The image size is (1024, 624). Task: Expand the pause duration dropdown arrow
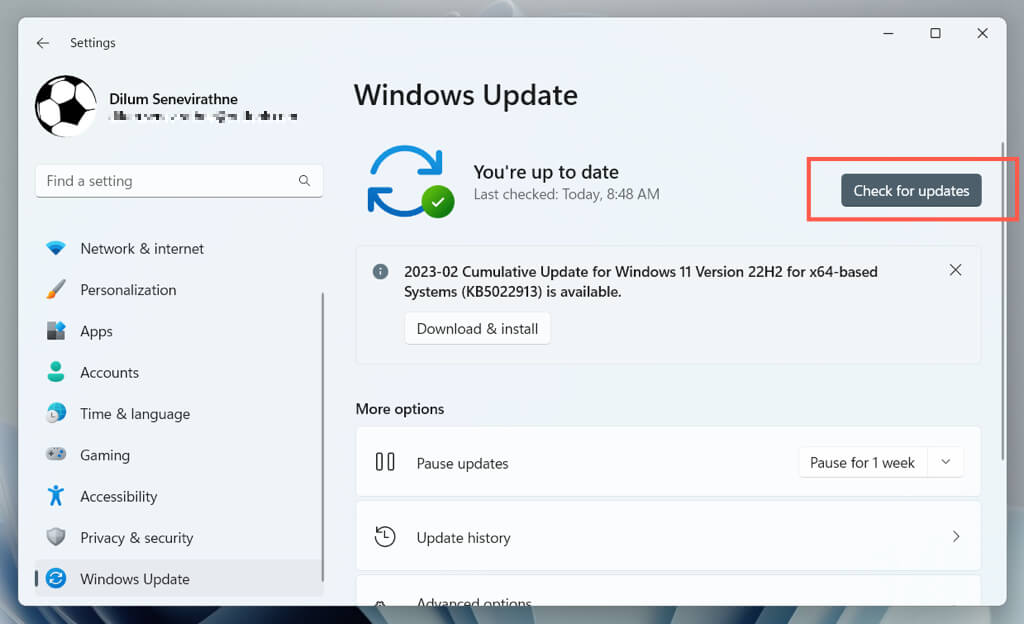(946, 463)
